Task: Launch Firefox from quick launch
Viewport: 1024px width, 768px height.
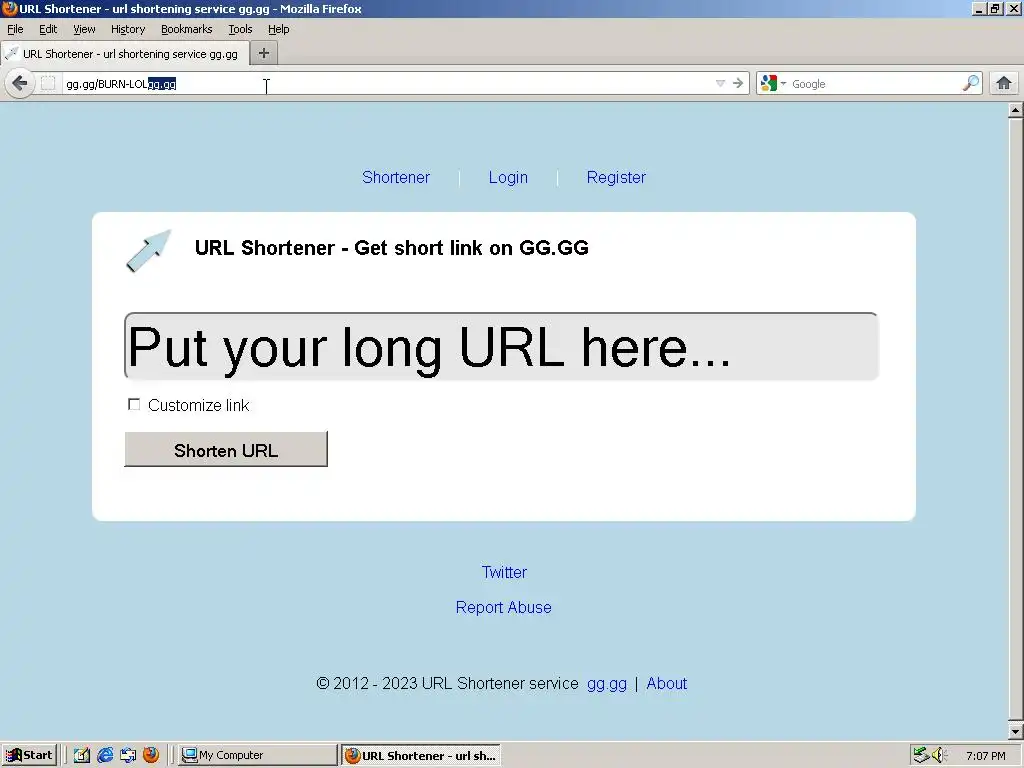Action: [x=151, y=755]
